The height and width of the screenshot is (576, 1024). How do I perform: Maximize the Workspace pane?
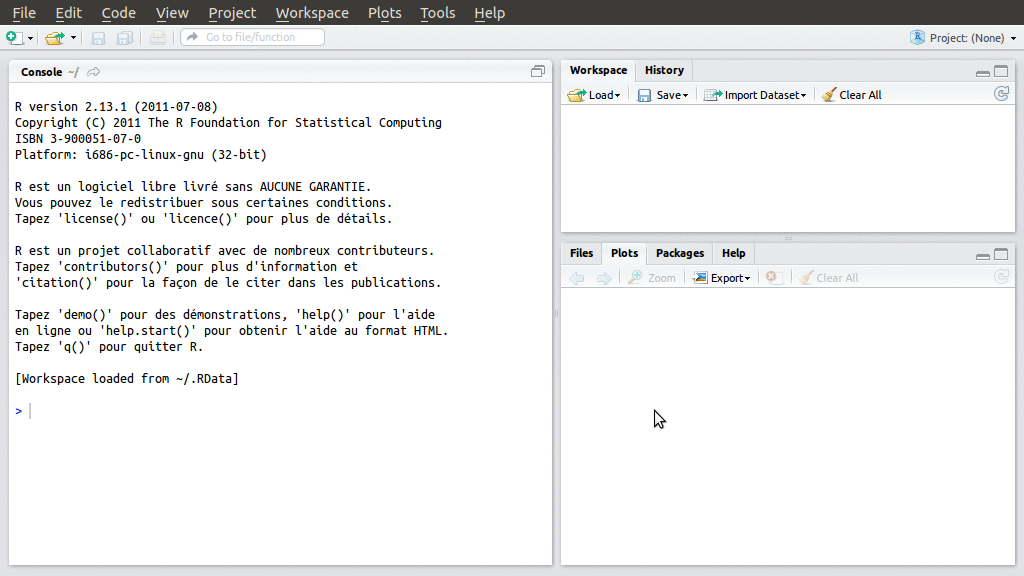tap(1000, 71)
